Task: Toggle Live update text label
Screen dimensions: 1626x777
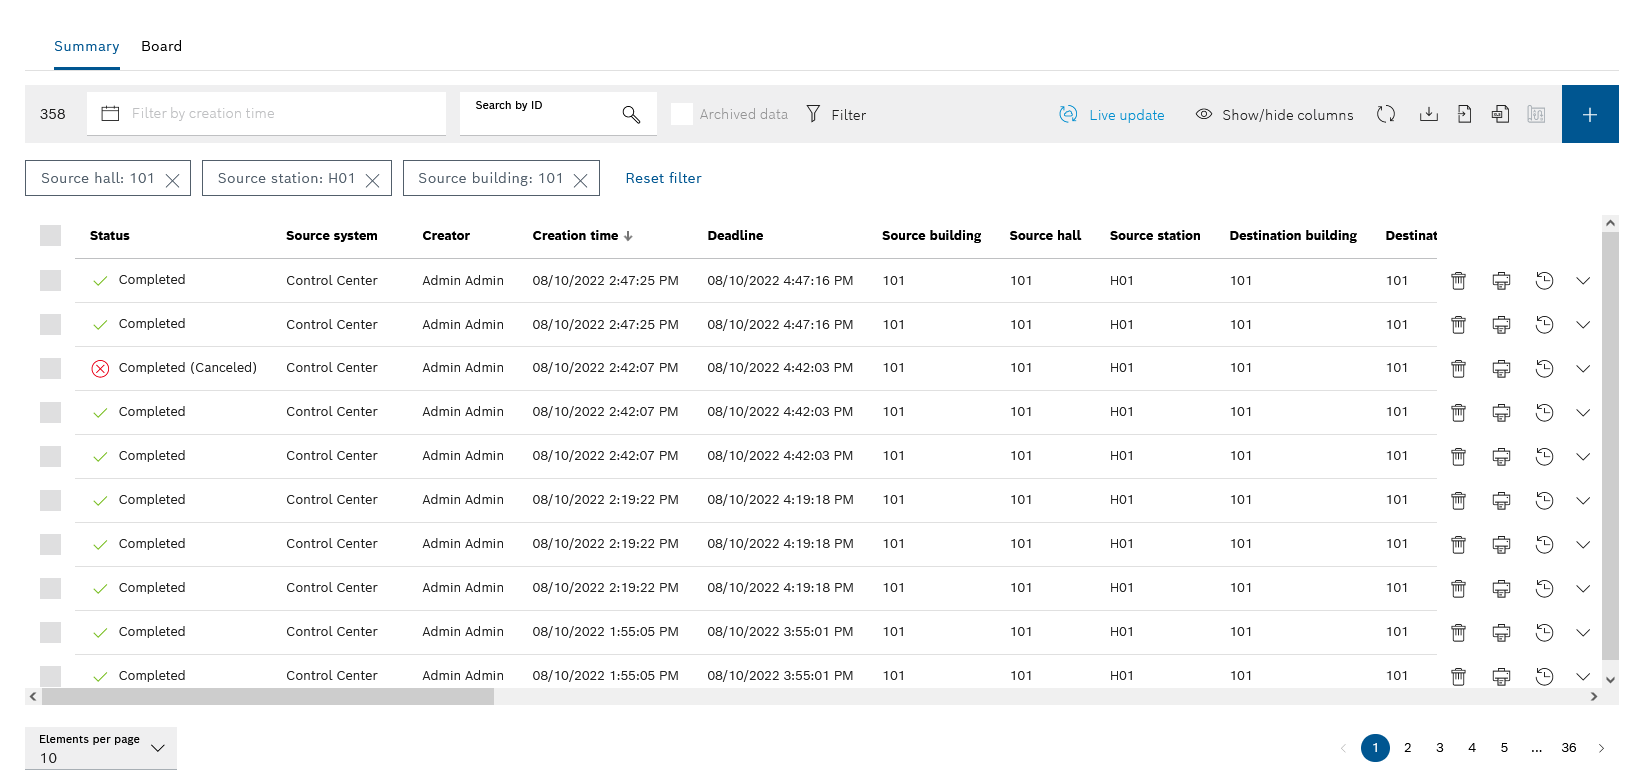Action: point(1127,115)
